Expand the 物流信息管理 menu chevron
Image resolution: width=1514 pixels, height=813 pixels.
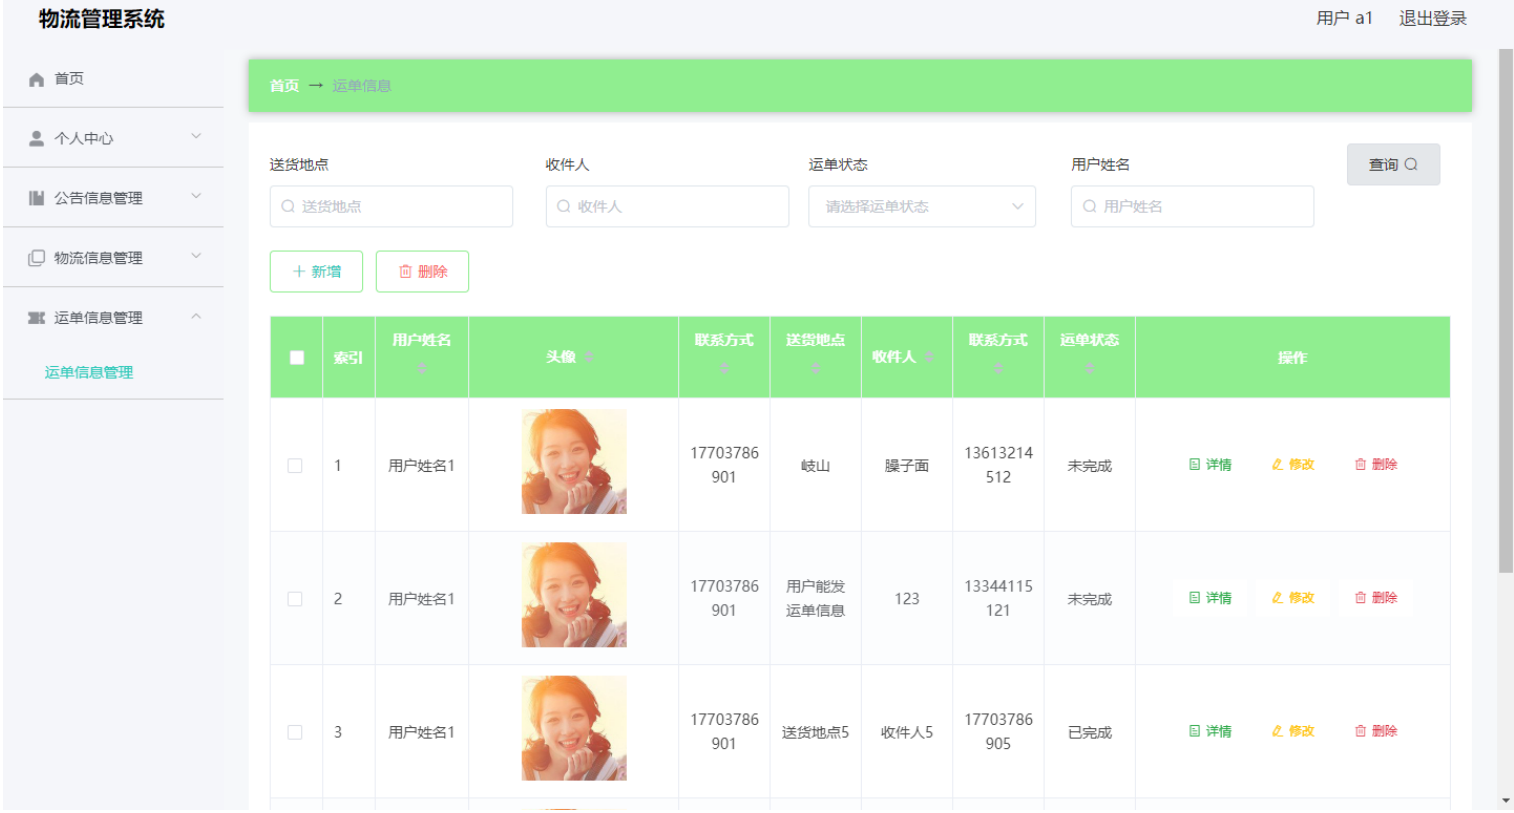(196, 257)
